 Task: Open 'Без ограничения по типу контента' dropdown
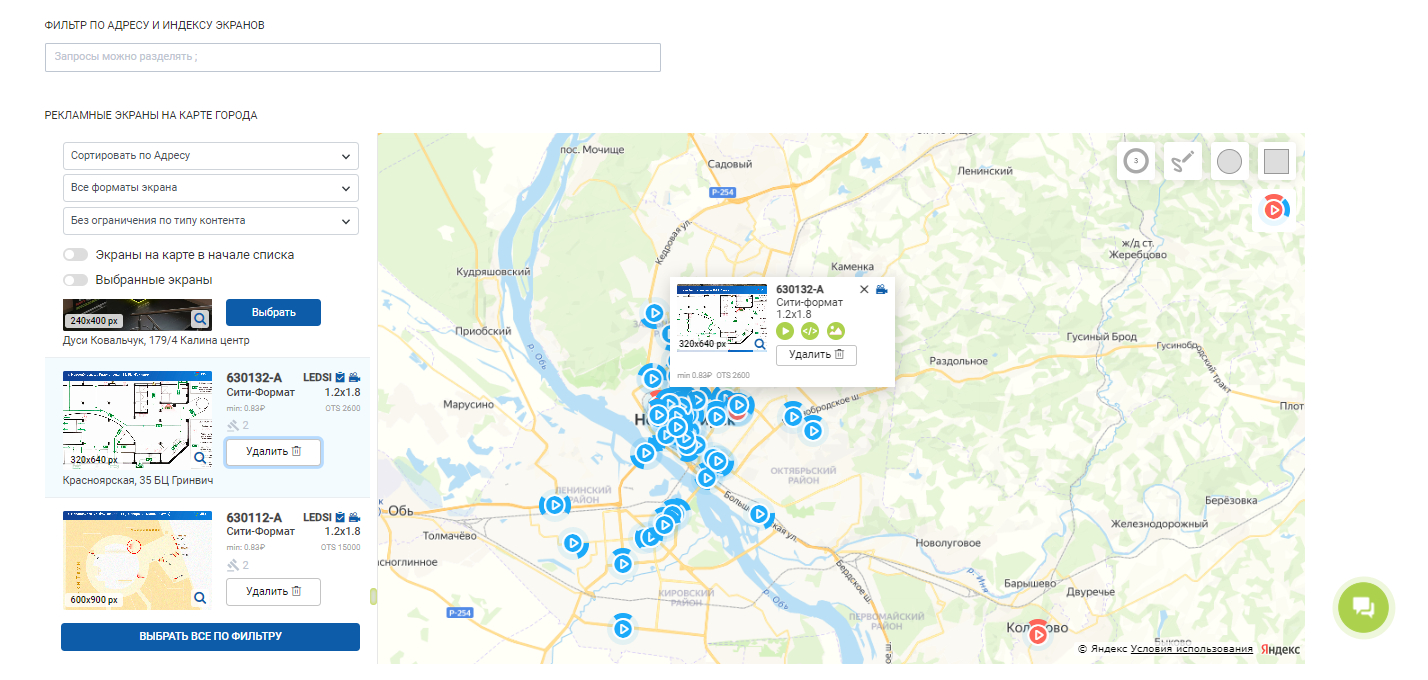coord(211,220)
